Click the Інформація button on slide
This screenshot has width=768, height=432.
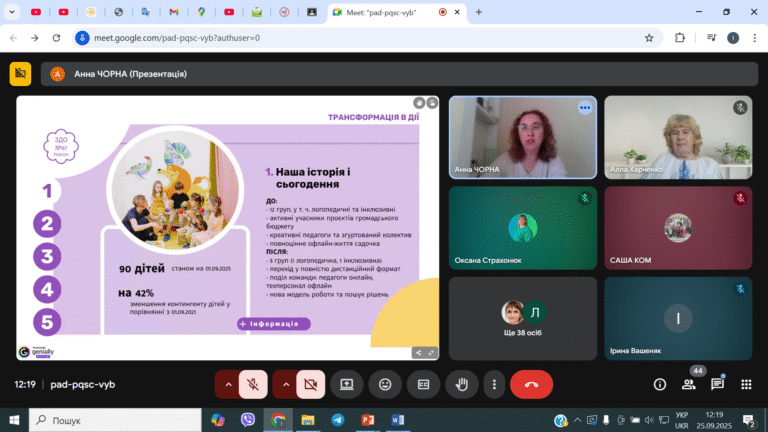click(x=274, y=324)
